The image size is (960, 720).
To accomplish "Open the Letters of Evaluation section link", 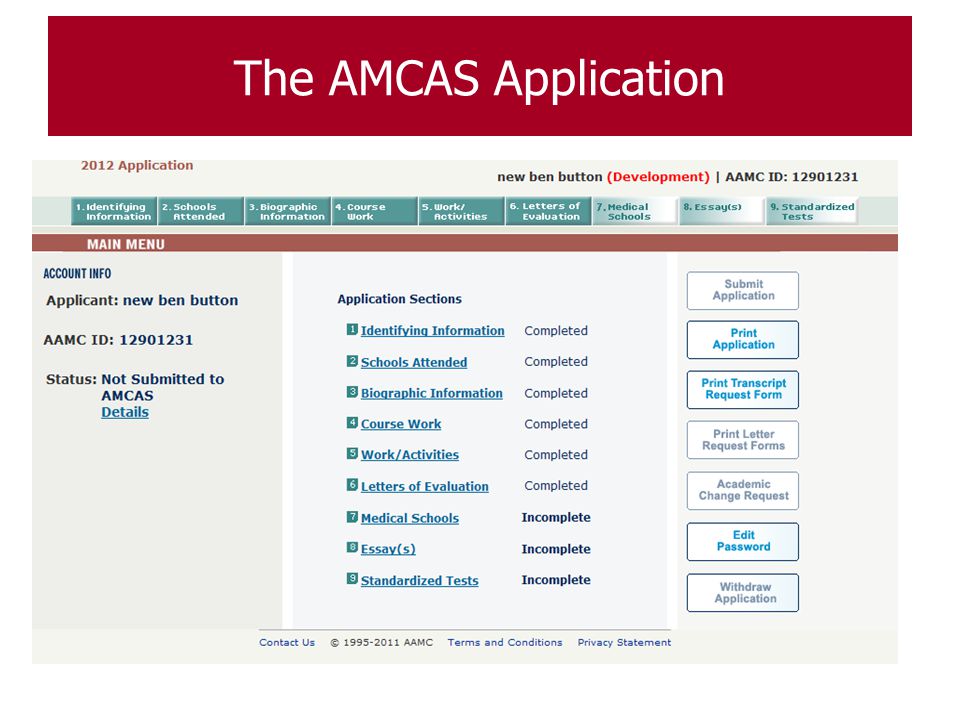I will pyautogui.click(x=424, y=486).
